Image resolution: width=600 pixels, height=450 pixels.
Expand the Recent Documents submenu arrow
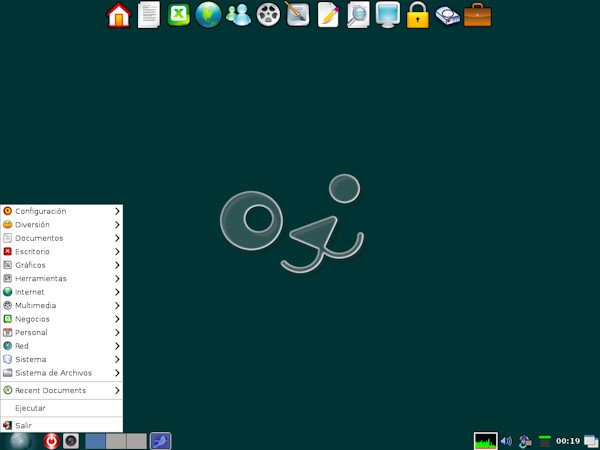point(117,390)
